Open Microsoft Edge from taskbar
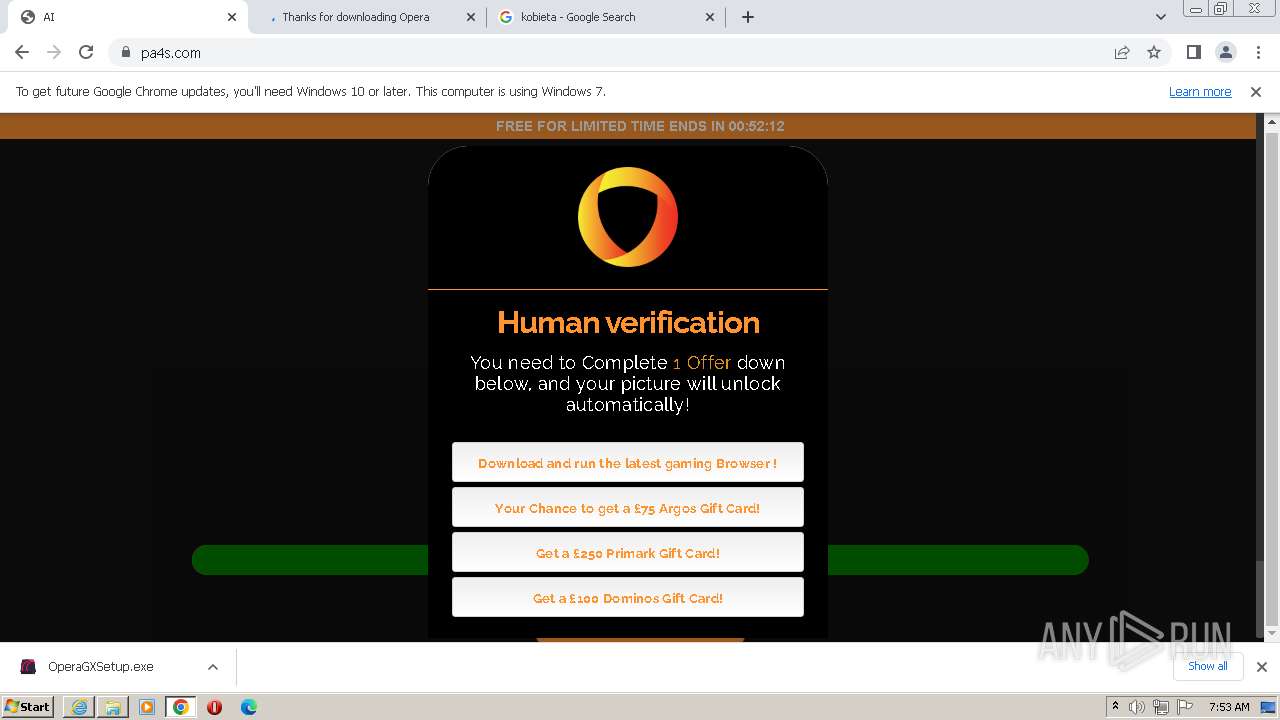This screenshot has height=720, width=1280. 249,707
